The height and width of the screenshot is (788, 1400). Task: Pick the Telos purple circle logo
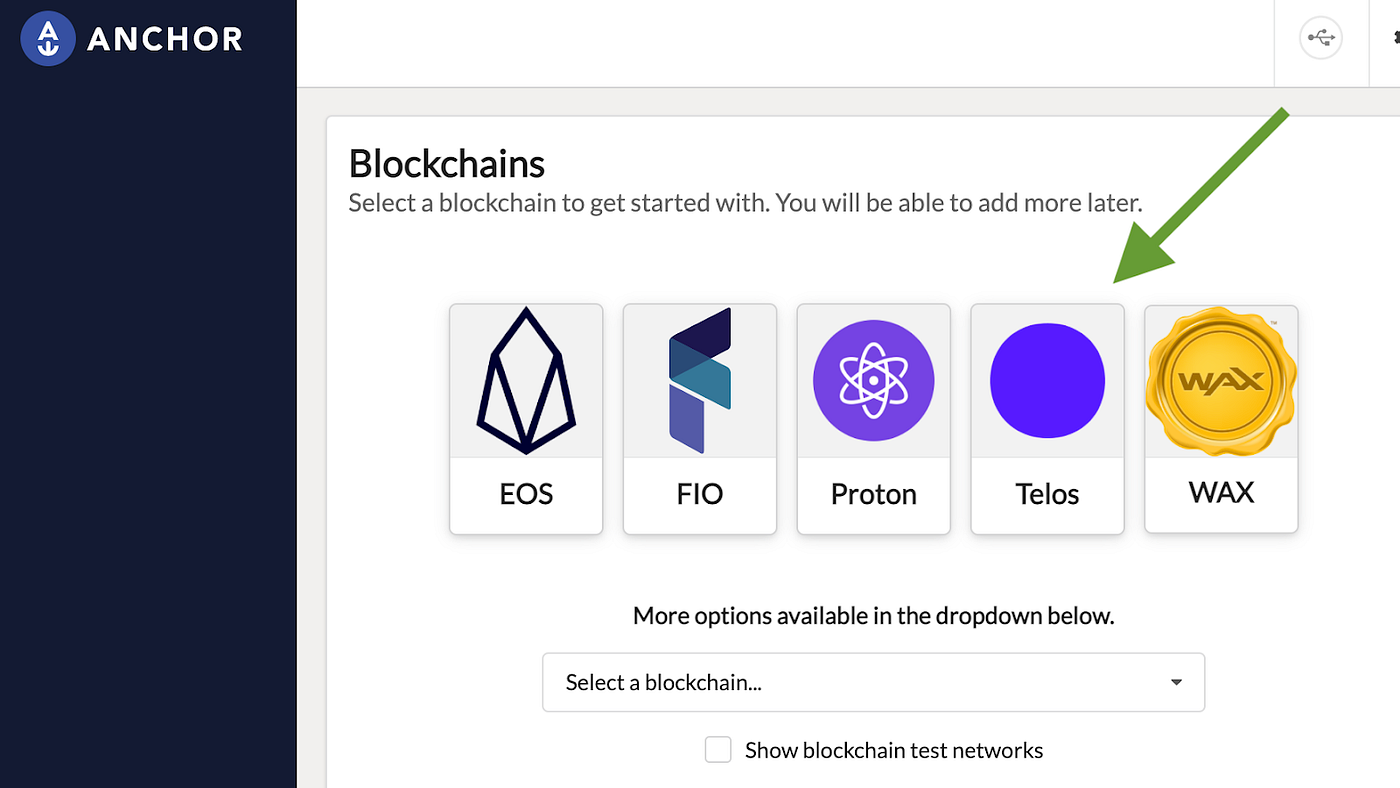tap(1047, 381)
